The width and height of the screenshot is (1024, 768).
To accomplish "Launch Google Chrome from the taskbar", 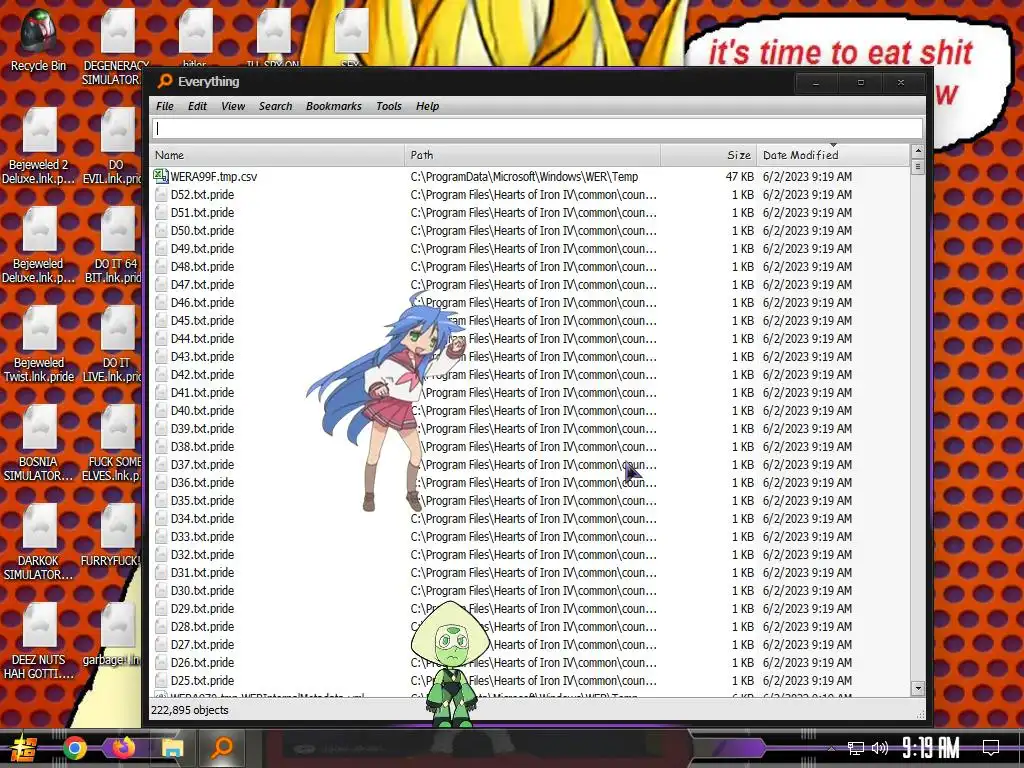I will [74, 748].
